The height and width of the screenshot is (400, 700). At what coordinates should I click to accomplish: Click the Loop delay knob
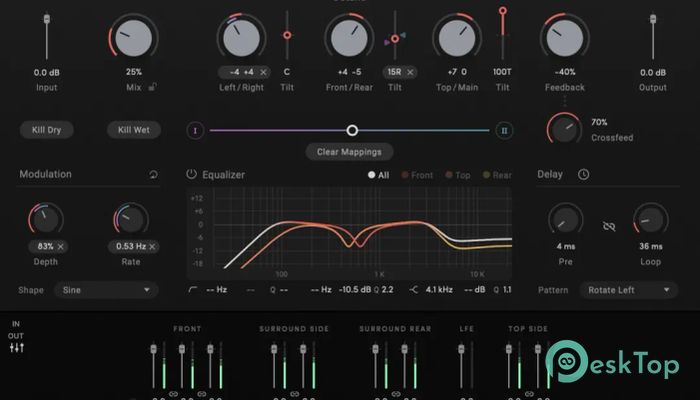650,220
